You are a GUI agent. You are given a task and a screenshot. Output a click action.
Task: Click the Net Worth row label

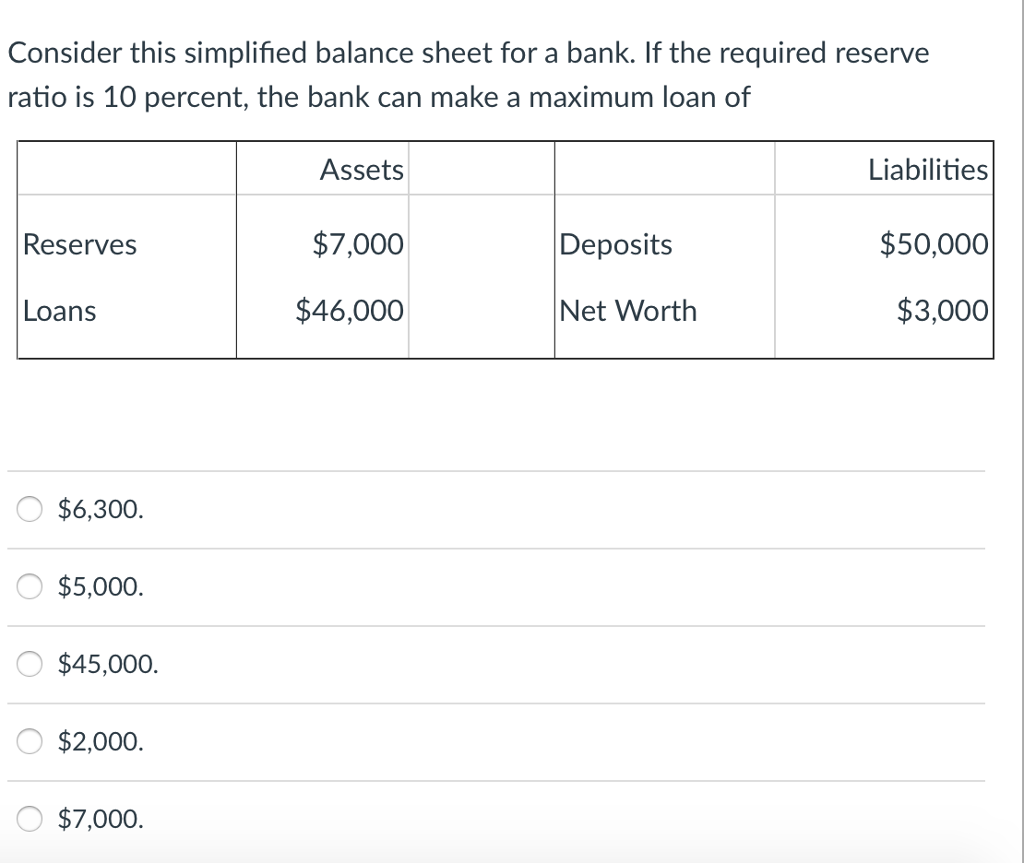point(627,311)
